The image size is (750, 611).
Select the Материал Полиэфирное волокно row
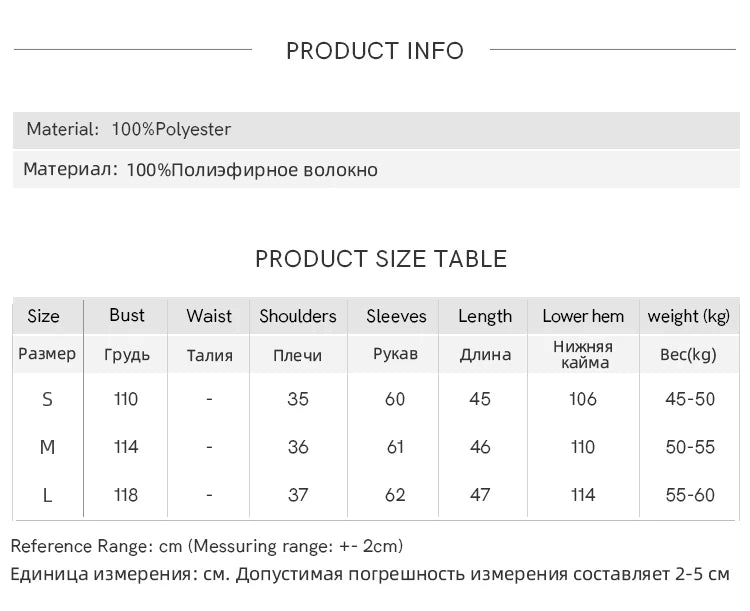tap(376, 169)
